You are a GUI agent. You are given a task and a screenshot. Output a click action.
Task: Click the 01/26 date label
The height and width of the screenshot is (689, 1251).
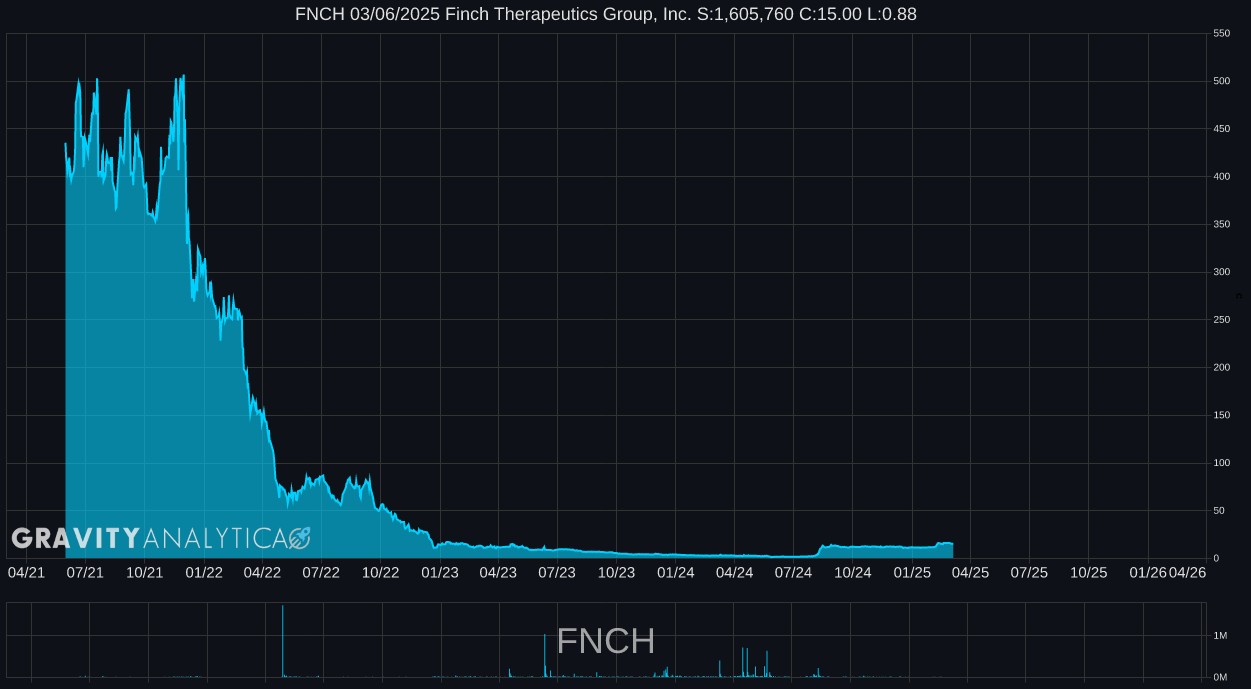click(1147, 572)
